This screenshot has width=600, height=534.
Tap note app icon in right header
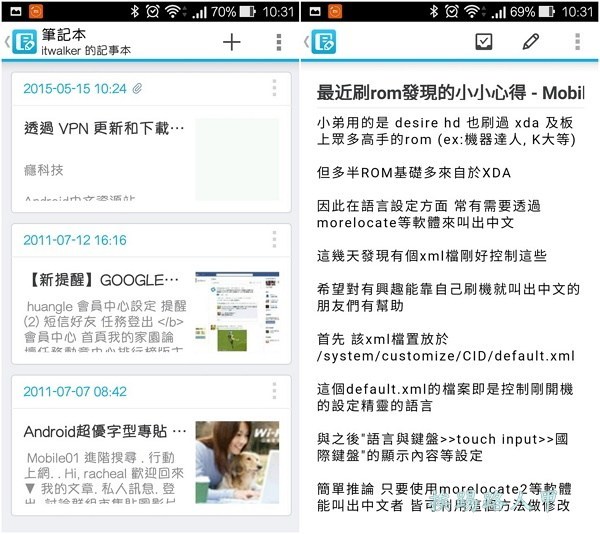click(x=324, y=42)
